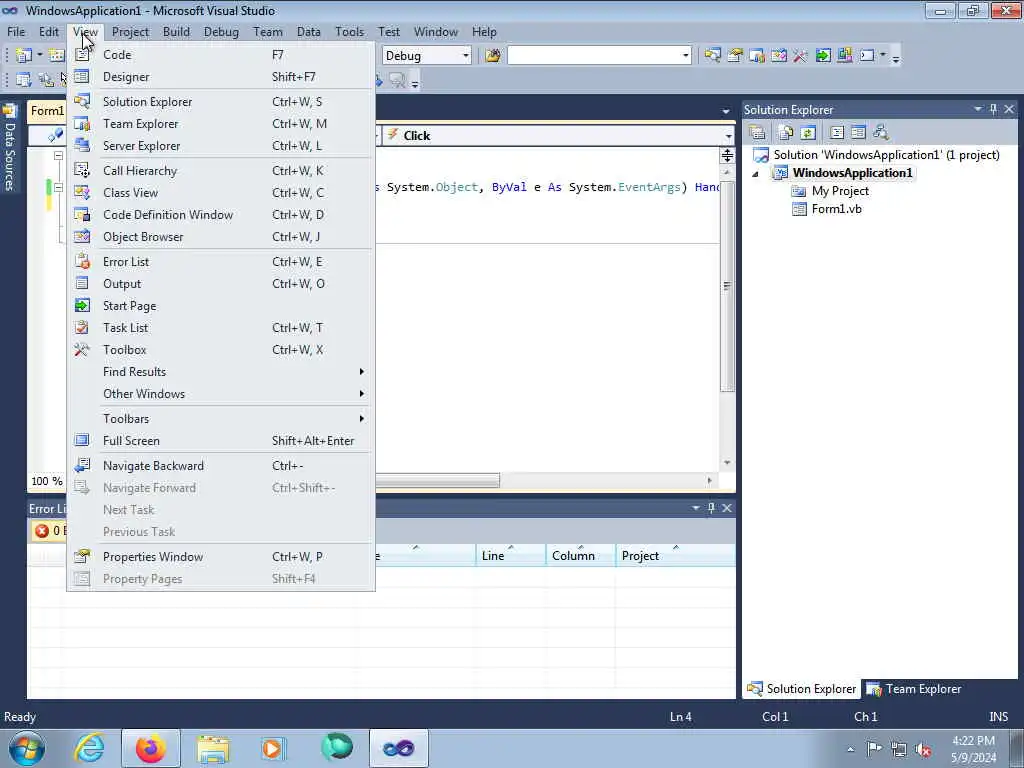Image resolution: width=1024 pixels, height=768 pixels.
Task: Sort Error List by Column header
Action: 581,555
